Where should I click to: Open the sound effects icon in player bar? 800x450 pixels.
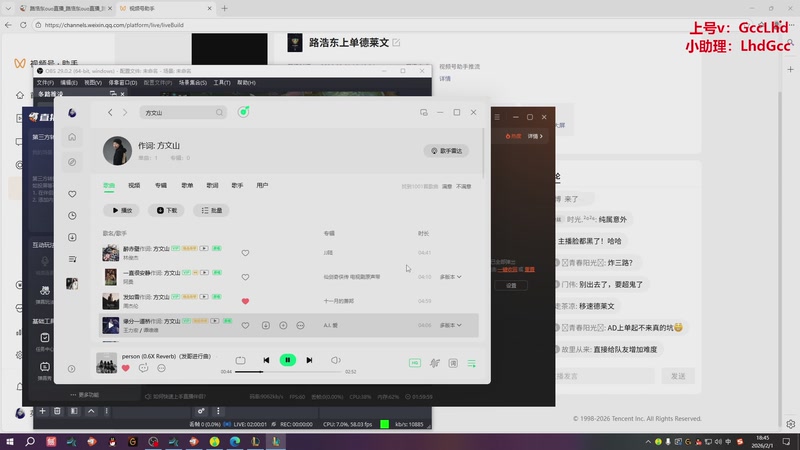434,363
